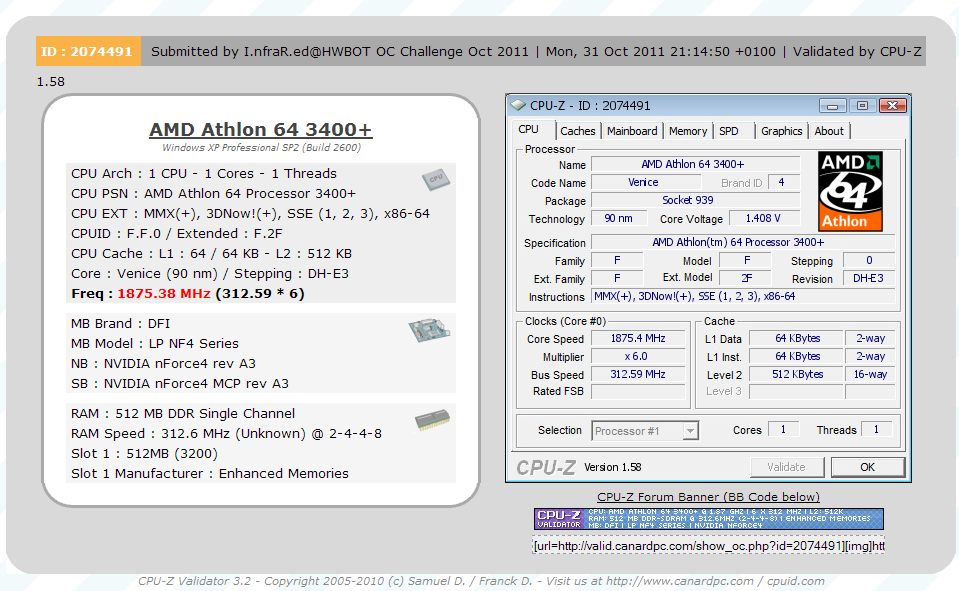Click the MB Model : LP NF4 Series line
The image size is (959, 591).
(155, 343)
